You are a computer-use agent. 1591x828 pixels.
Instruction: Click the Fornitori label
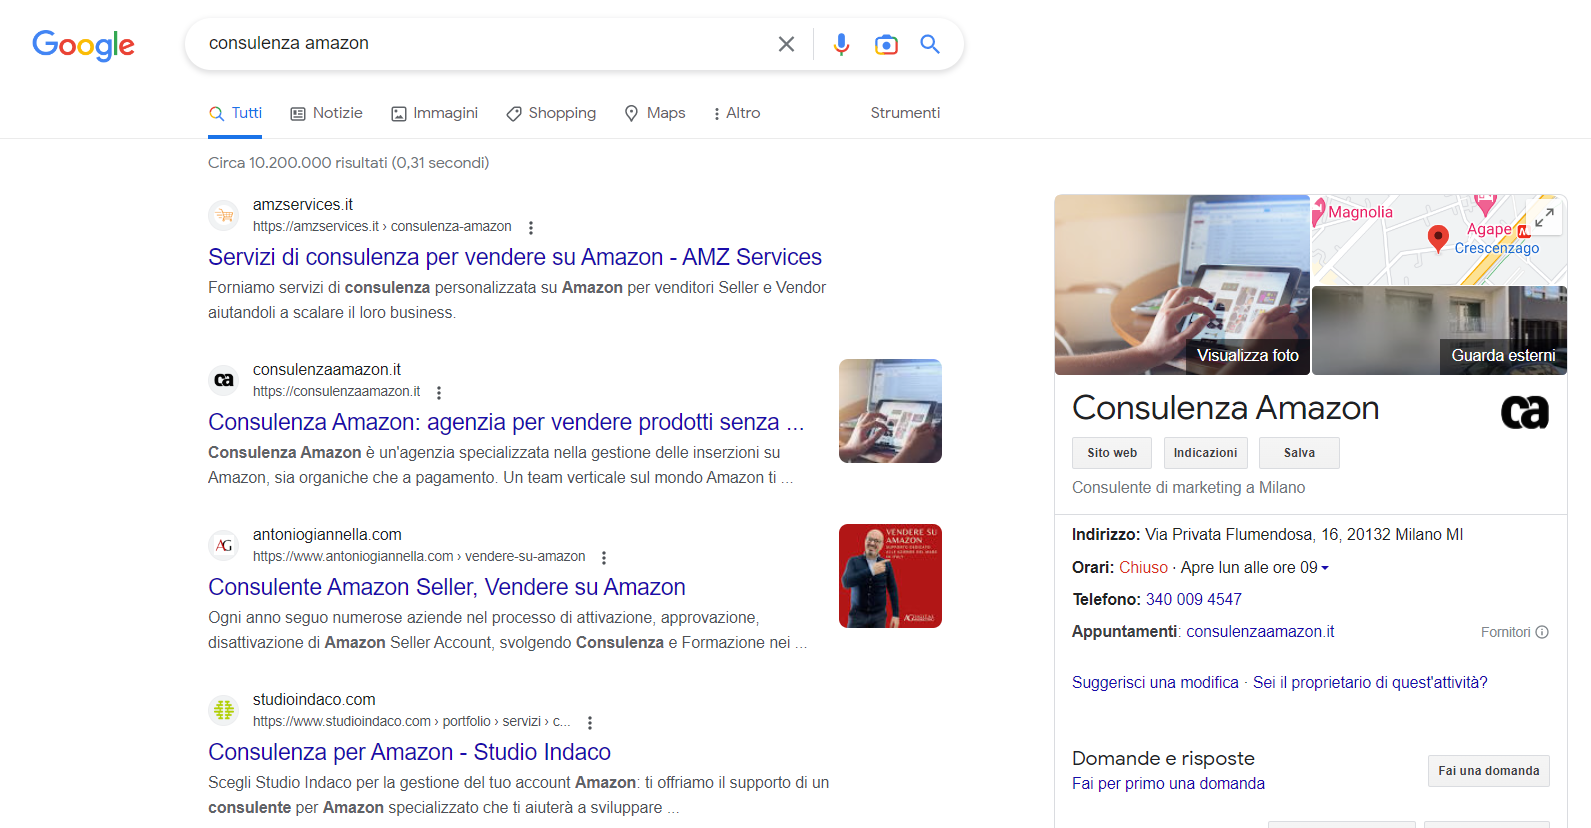click(x=1505, y=632)
